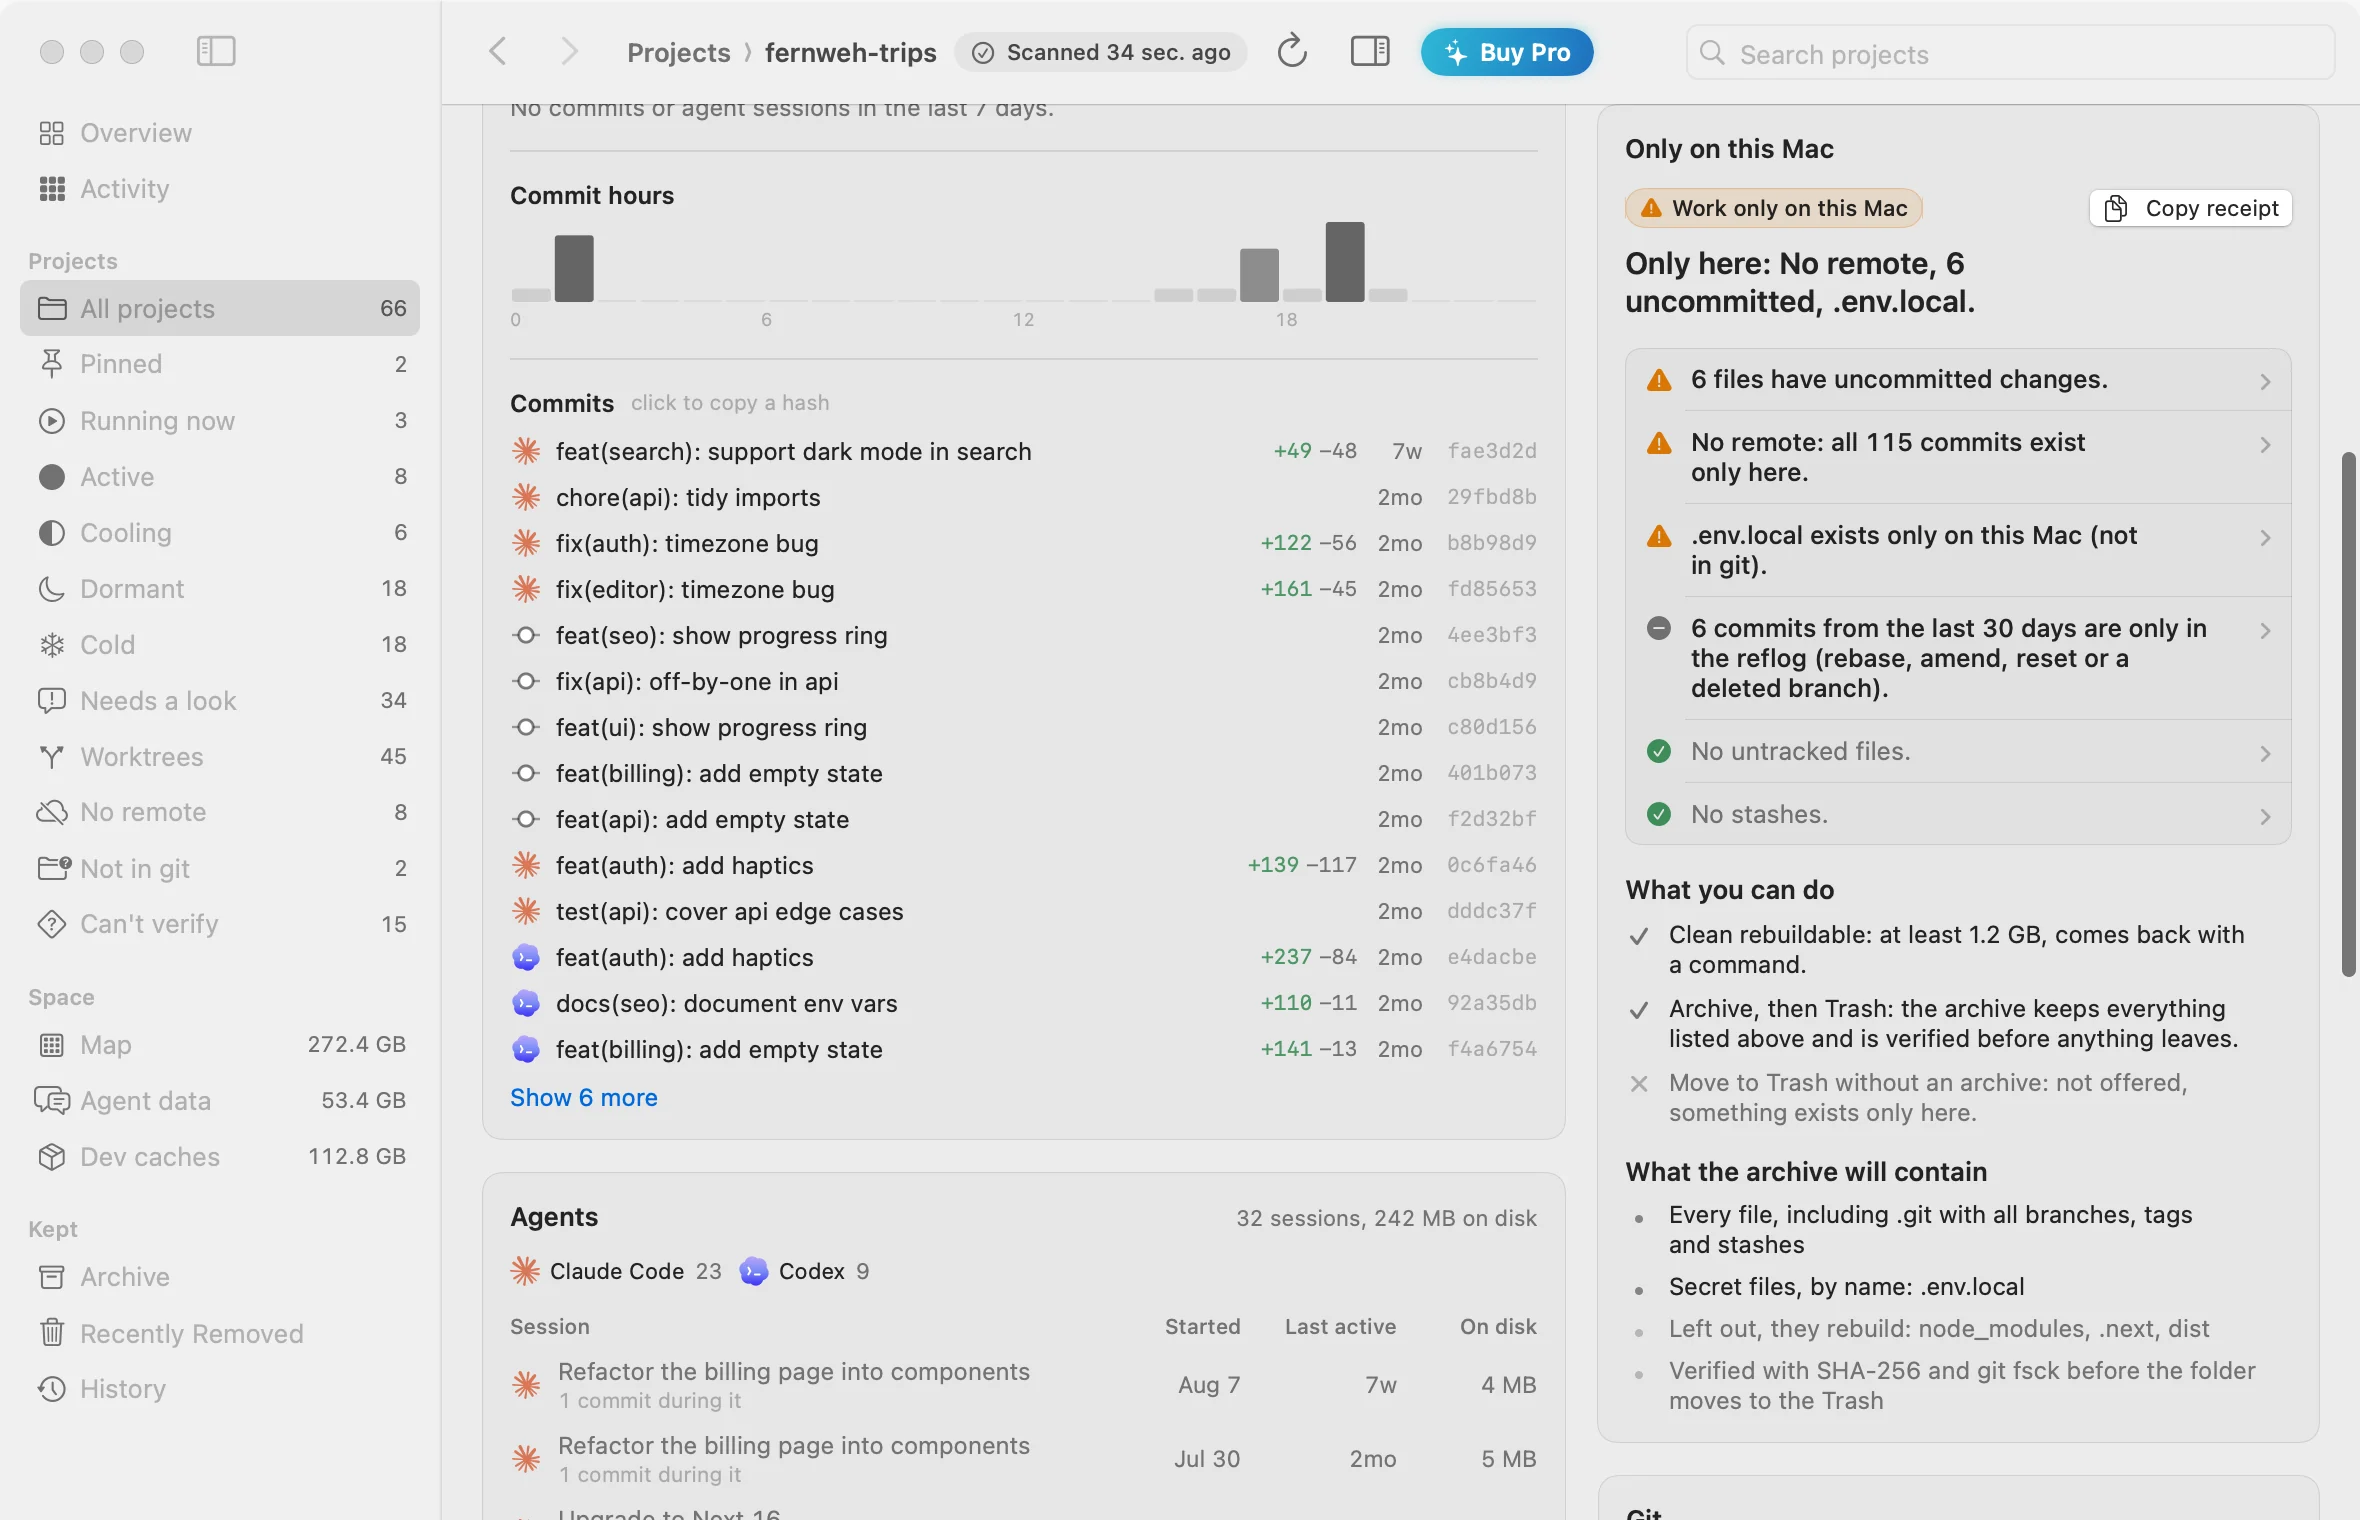
Task: Click the rescan refresh icon
Action: pyautogui.click(x=1292, y=51)
